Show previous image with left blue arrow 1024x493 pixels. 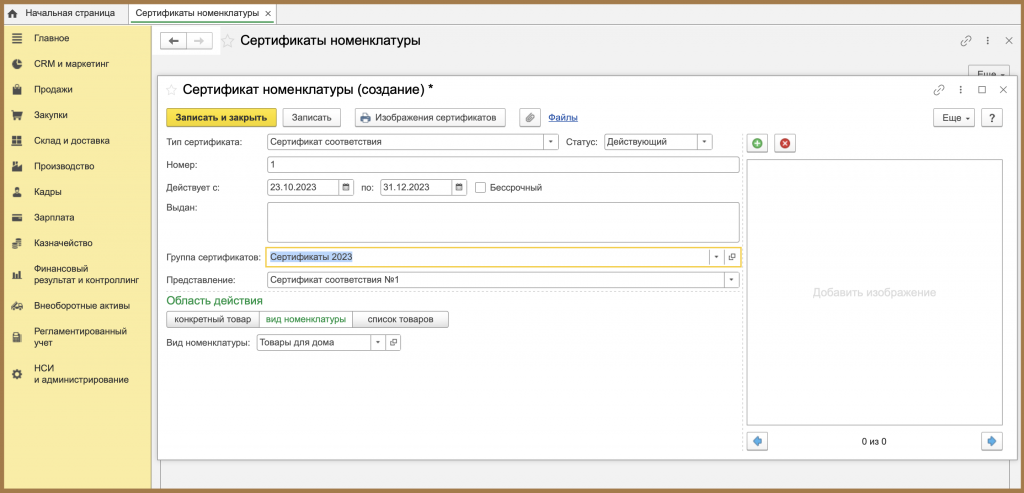point(757,441)
